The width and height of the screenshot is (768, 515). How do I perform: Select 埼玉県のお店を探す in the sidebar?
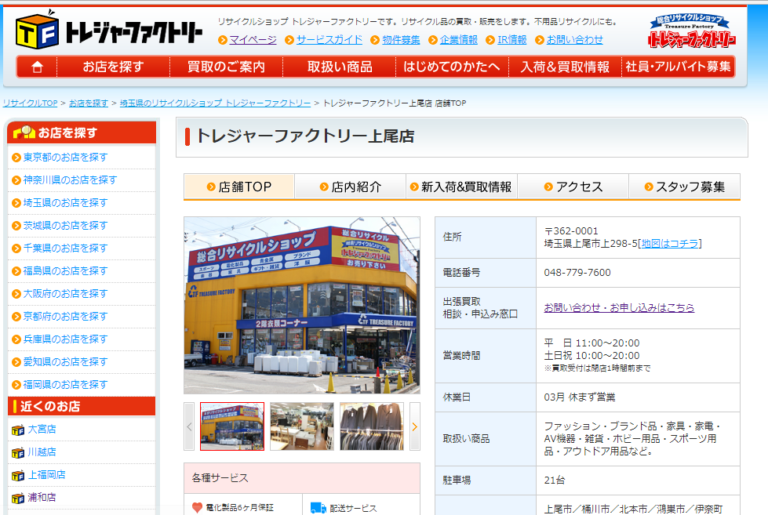coord(65,203)
